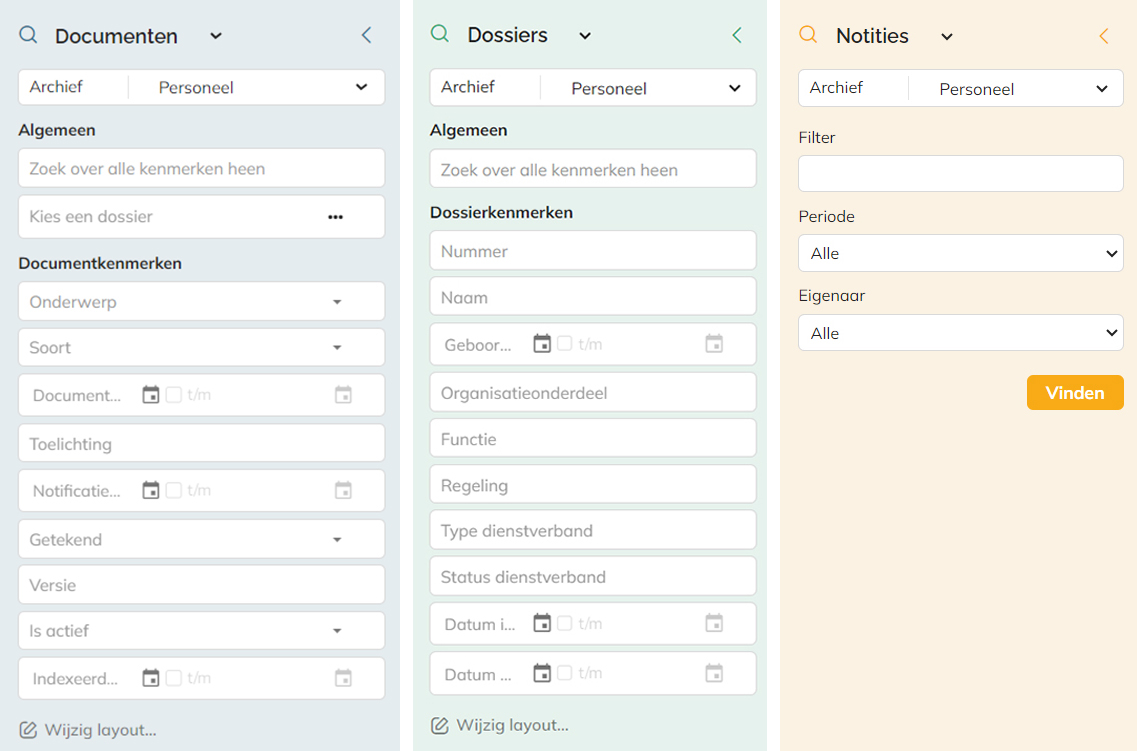Screen dimensions: 1137x751
Task: Expand the Dossiers title dropdown chevron
Action: pyautogui.click(x=584, y=36)
